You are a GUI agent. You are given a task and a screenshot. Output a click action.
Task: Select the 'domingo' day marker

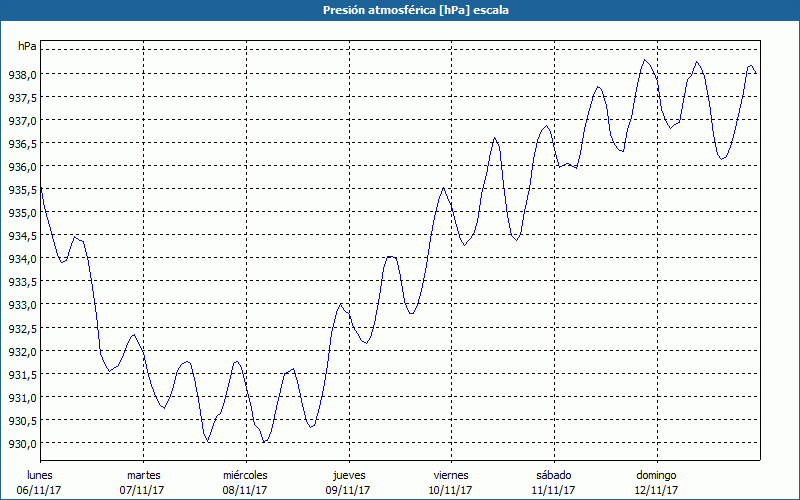[656, 475]
